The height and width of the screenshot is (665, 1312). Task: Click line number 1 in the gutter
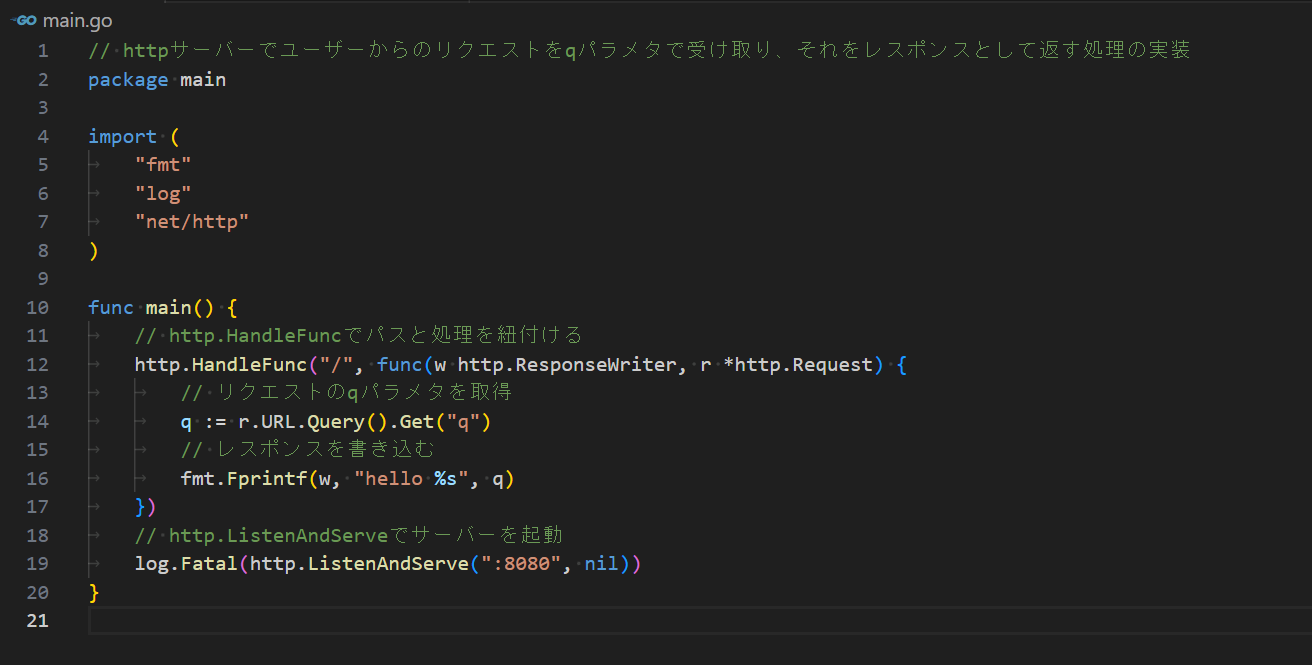[x=41, y=50]
